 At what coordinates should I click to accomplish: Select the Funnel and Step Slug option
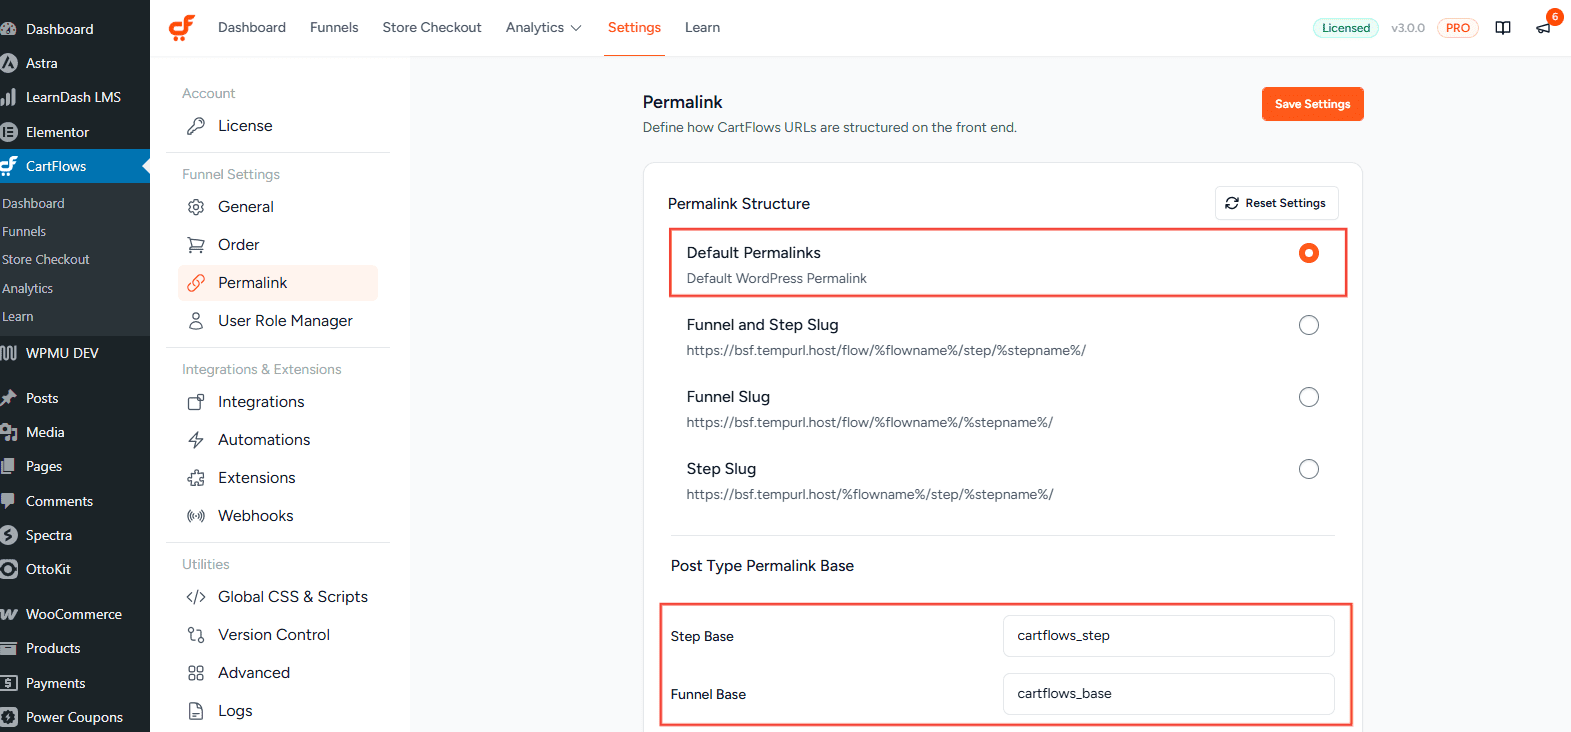coord(1308,325)
